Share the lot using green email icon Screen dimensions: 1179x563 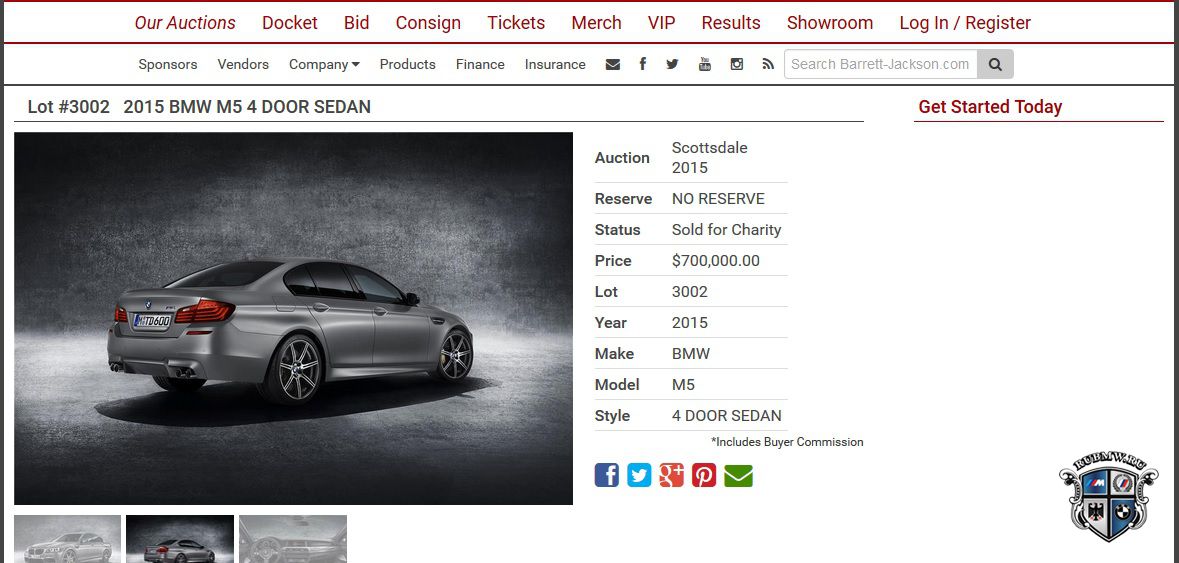pos(738,476)
